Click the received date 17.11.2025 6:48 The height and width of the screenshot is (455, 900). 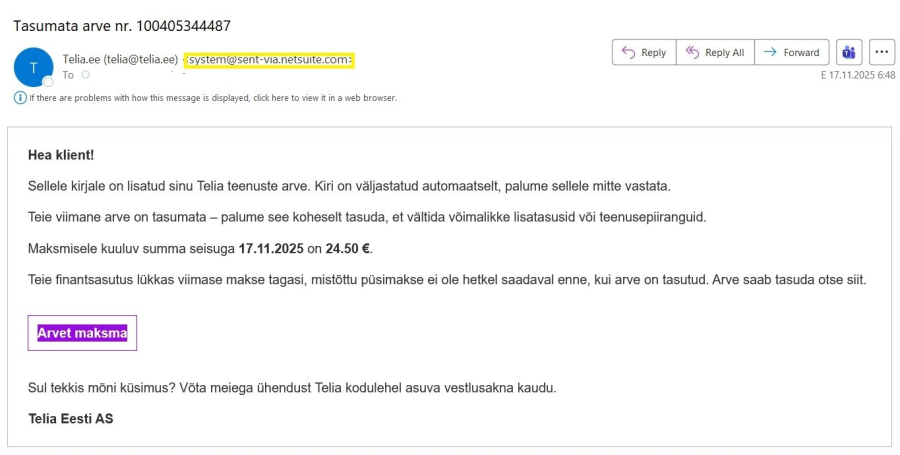[x=857, y=75]
